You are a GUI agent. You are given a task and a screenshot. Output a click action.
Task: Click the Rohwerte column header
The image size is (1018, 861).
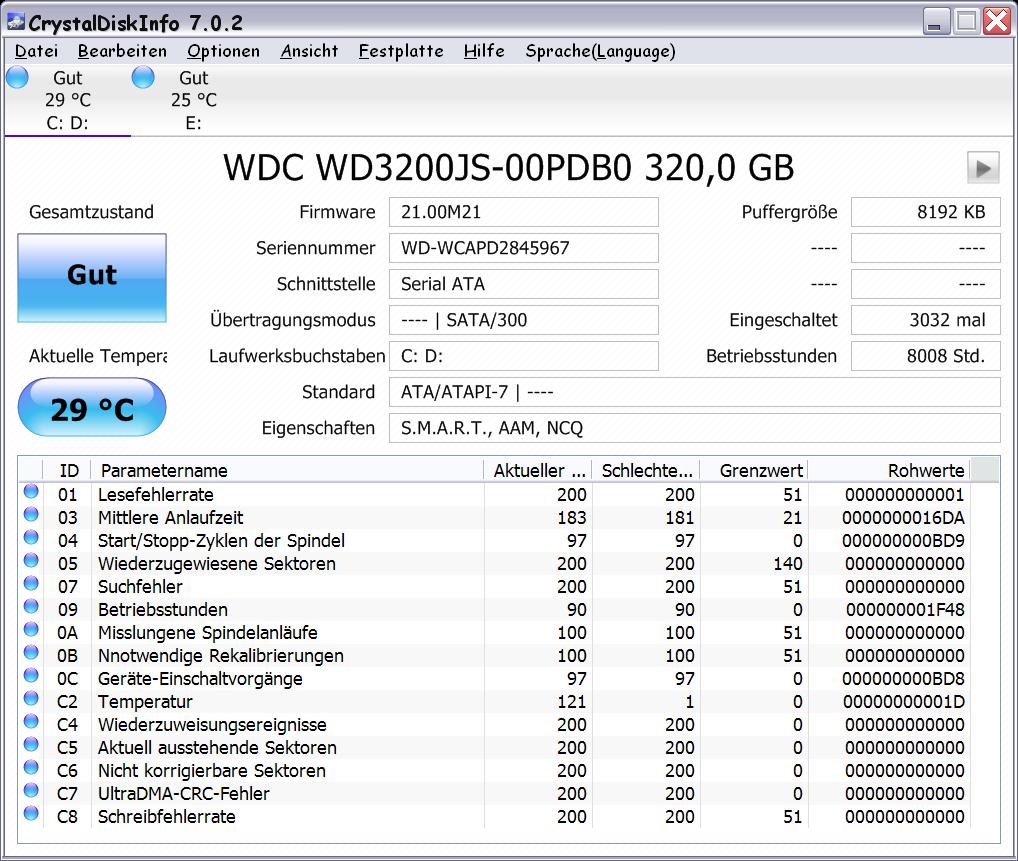click(x=889, y=470)
